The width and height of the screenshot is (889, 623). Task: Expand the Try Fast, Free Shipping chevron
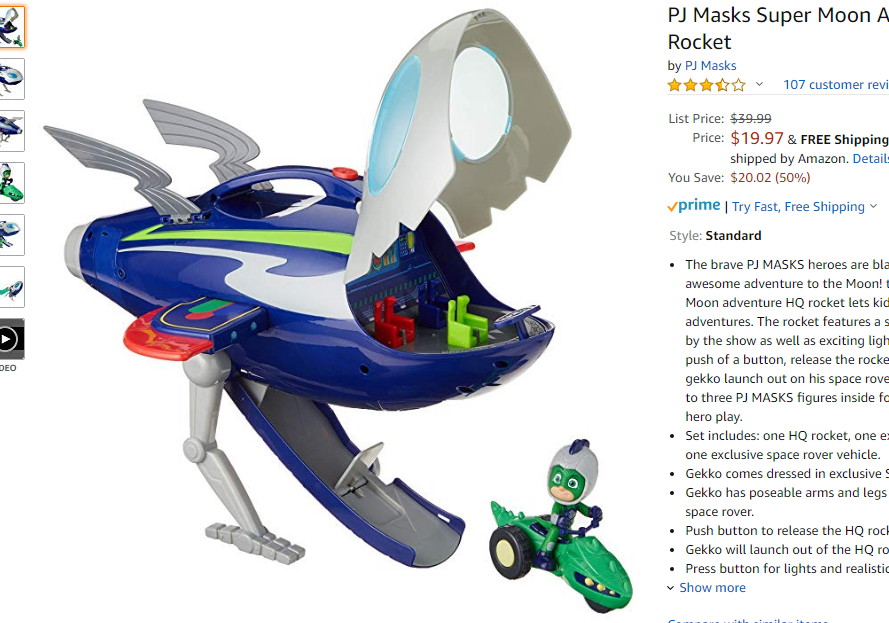(873, 206)
